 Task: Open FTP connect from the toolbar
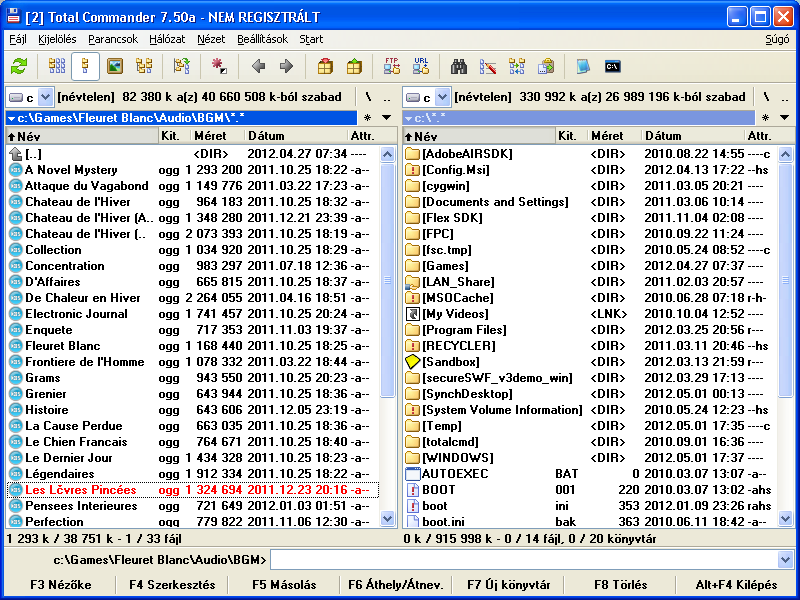click(392, 66)
